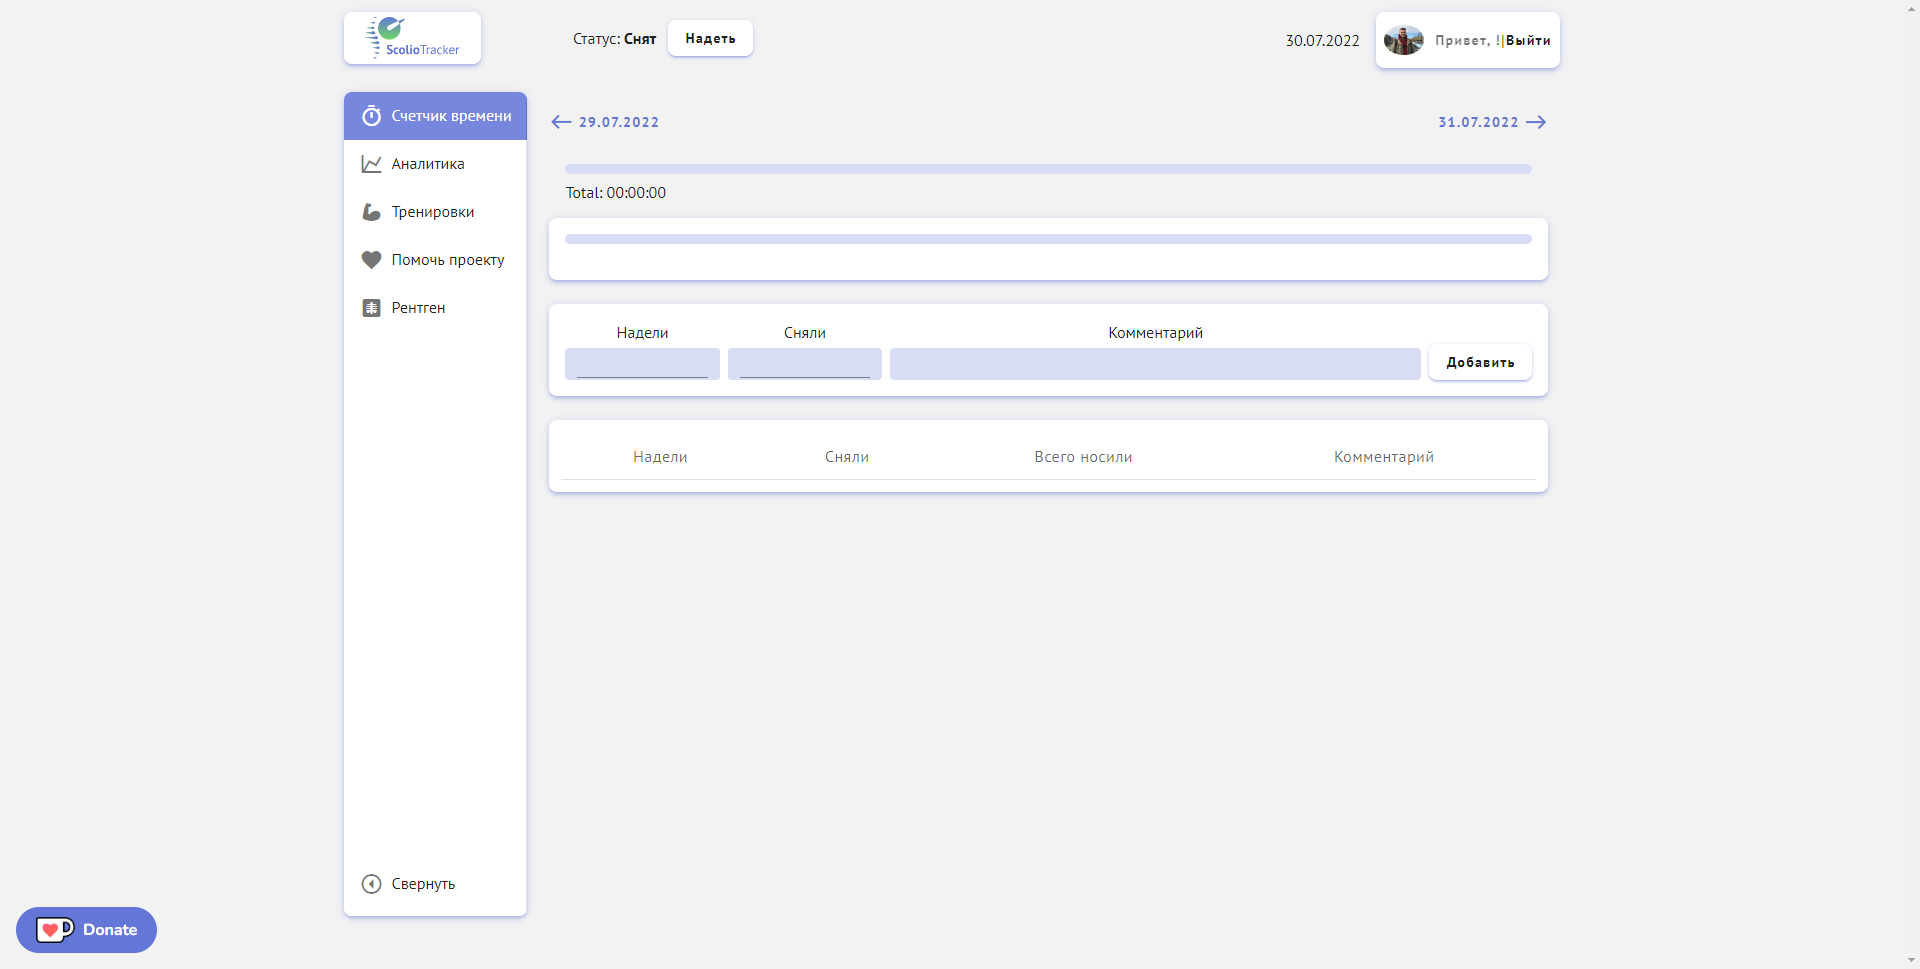The width and height of the screenshot is (1920, 969).
Task: Toggle brace status with Надеть button
Action: click(x=710, y=39)
